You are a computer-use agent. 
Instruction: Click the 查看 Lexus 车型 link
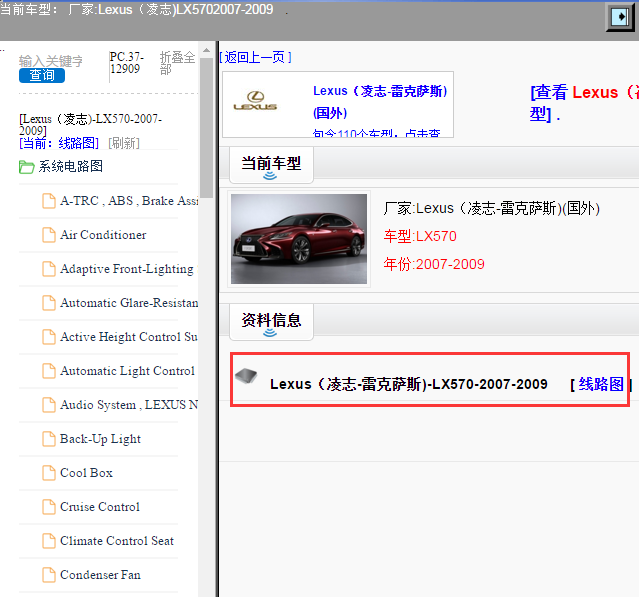(584, 104)
